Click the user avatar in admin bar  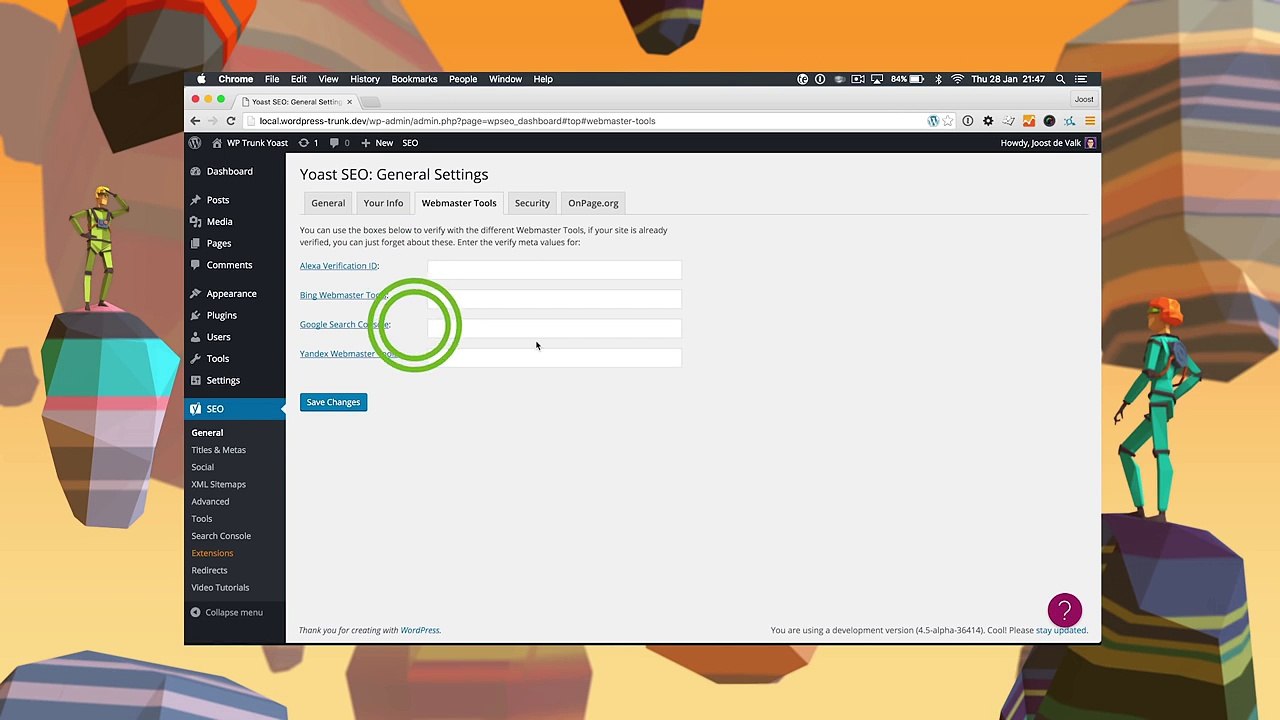(x=1091, y=143)
